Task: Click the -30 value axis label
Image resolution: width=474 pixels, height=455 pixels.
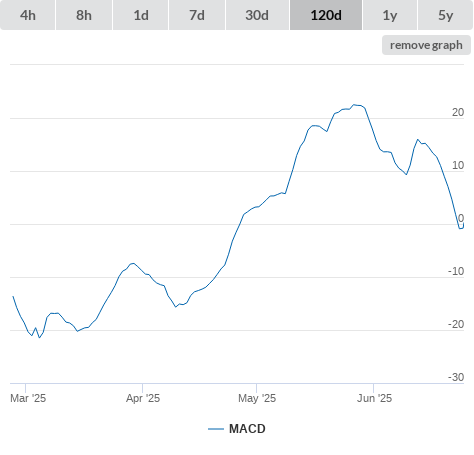Action: (456, 377)
